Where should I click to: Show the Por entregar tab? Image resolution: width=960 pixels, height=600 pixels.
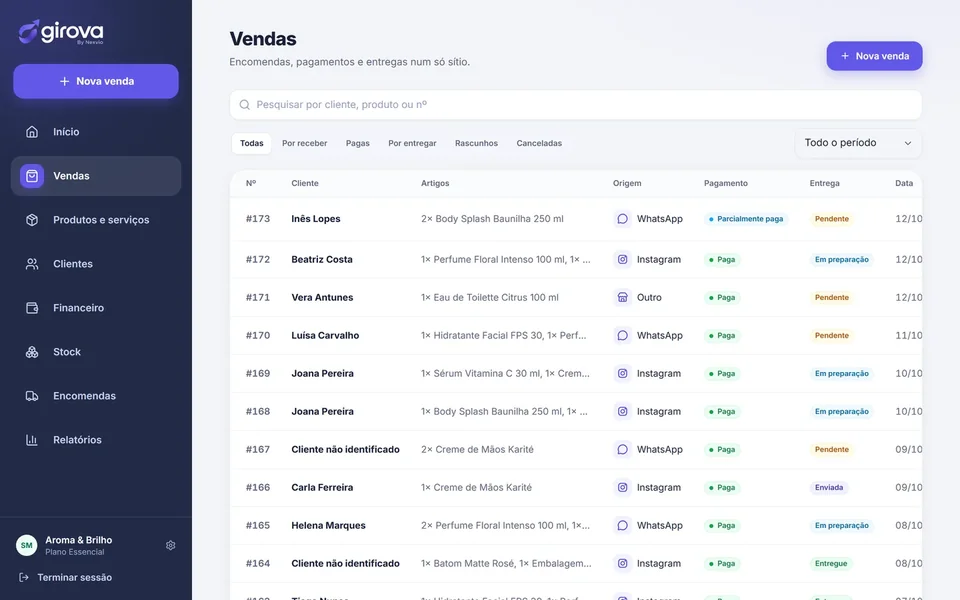pyautogui.click(x=412, y=143)
